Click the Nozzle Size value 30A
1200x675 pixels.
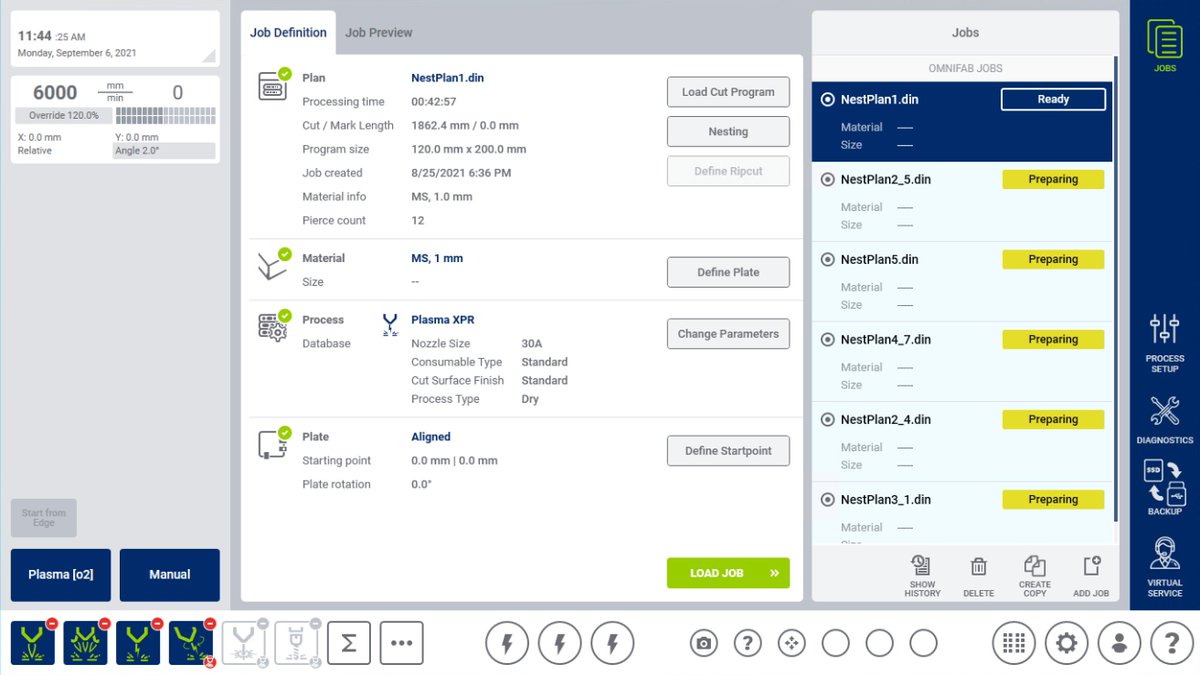pyautogui.click(x=532, y=344)
